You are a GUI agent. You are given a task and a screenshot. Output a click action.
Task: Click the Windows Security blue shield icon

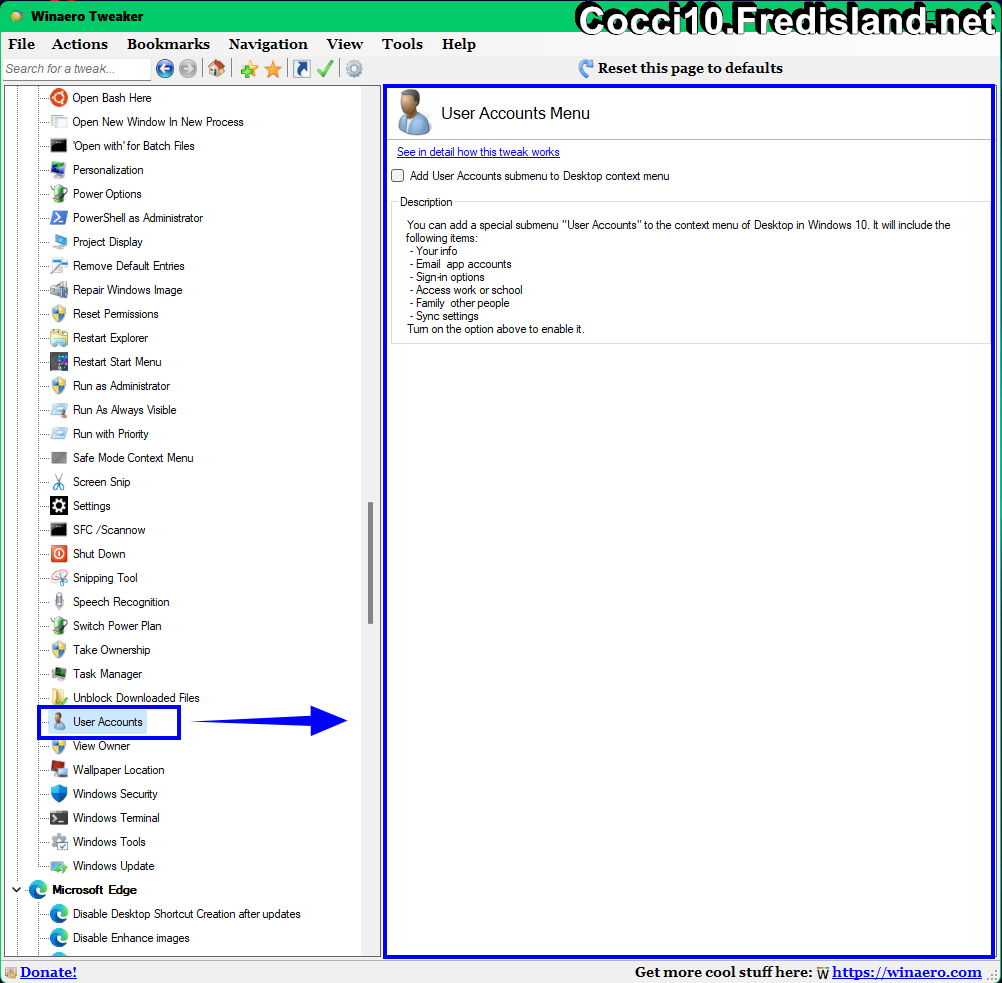[59, 794]
